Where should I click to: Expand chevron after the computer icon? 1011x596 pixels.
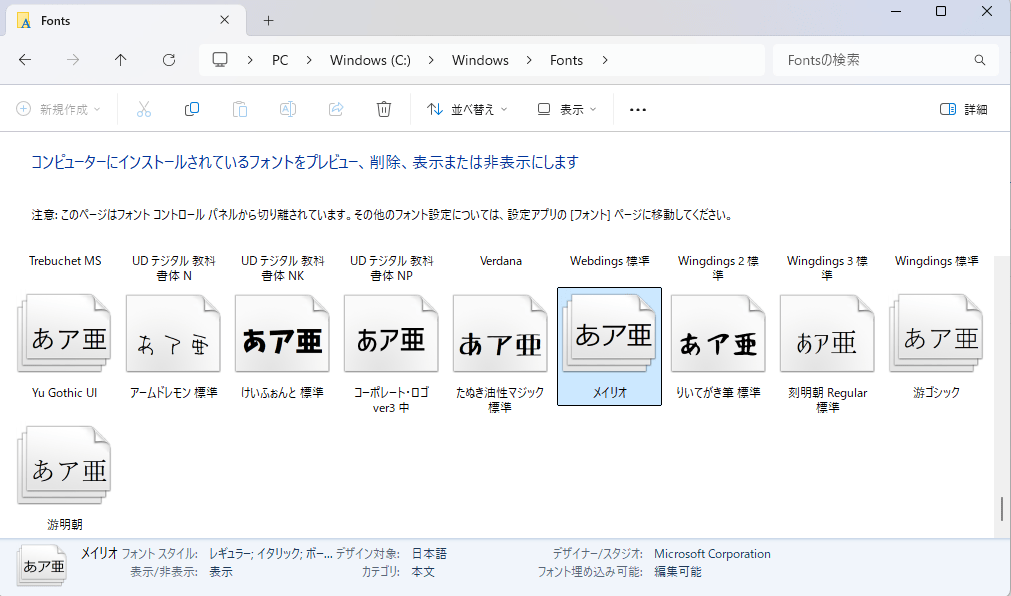tap(250, 60)
